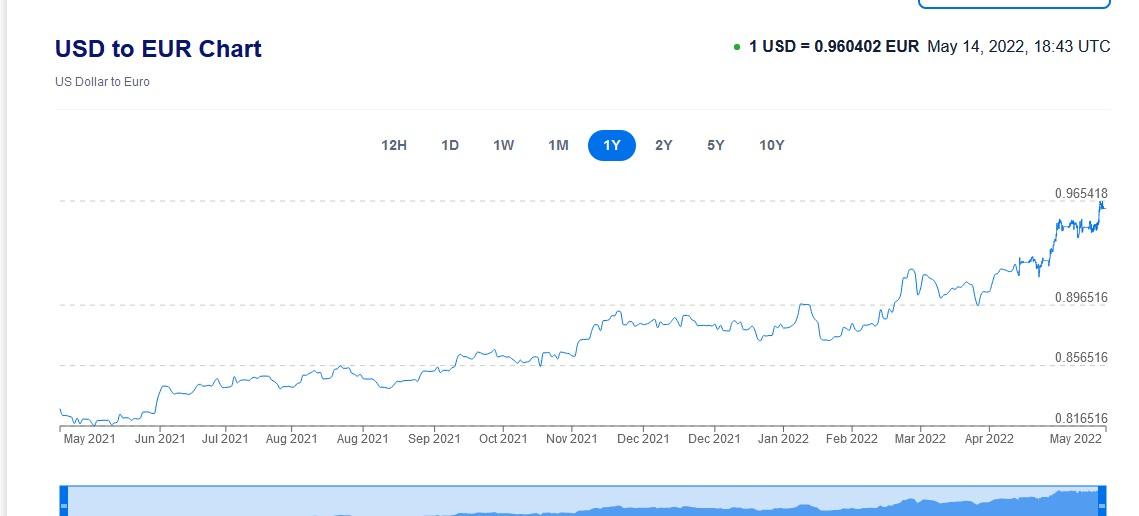Click the 1 USD = 0.960402 EUR rate

[834, 47]
